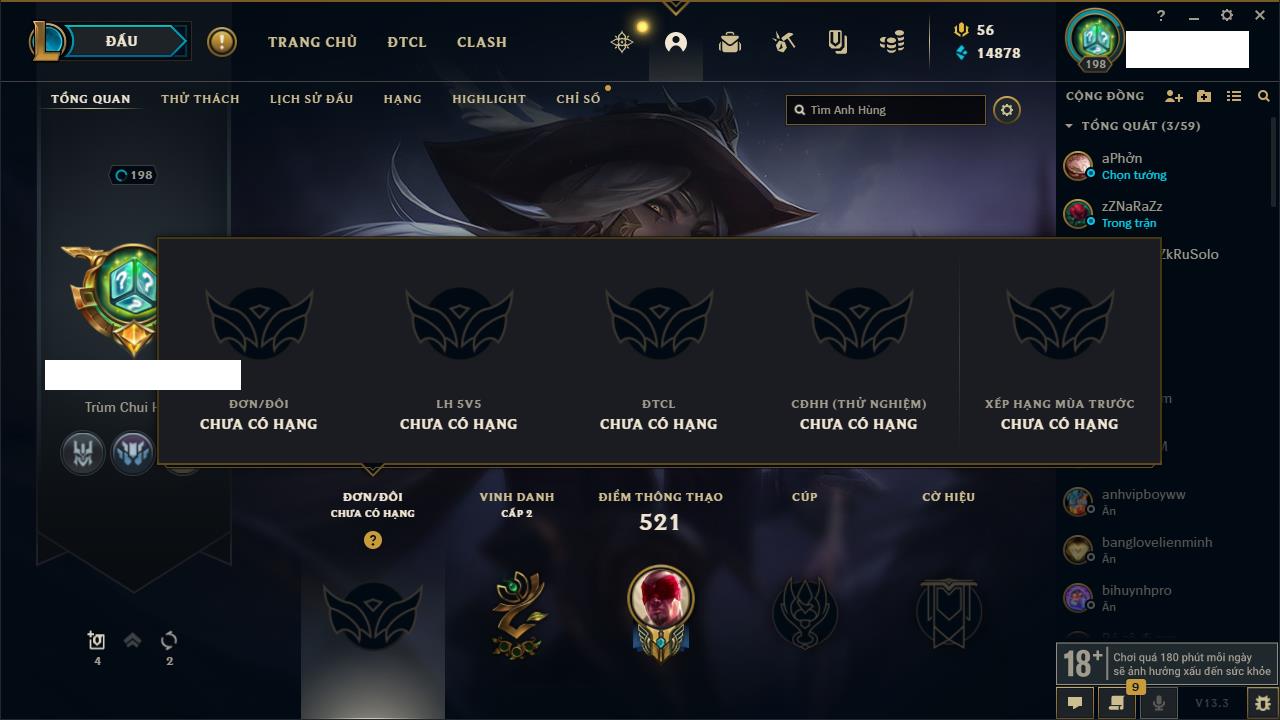Click the social panel search icon
The image size is (1280, 720).
[1264, 96]
